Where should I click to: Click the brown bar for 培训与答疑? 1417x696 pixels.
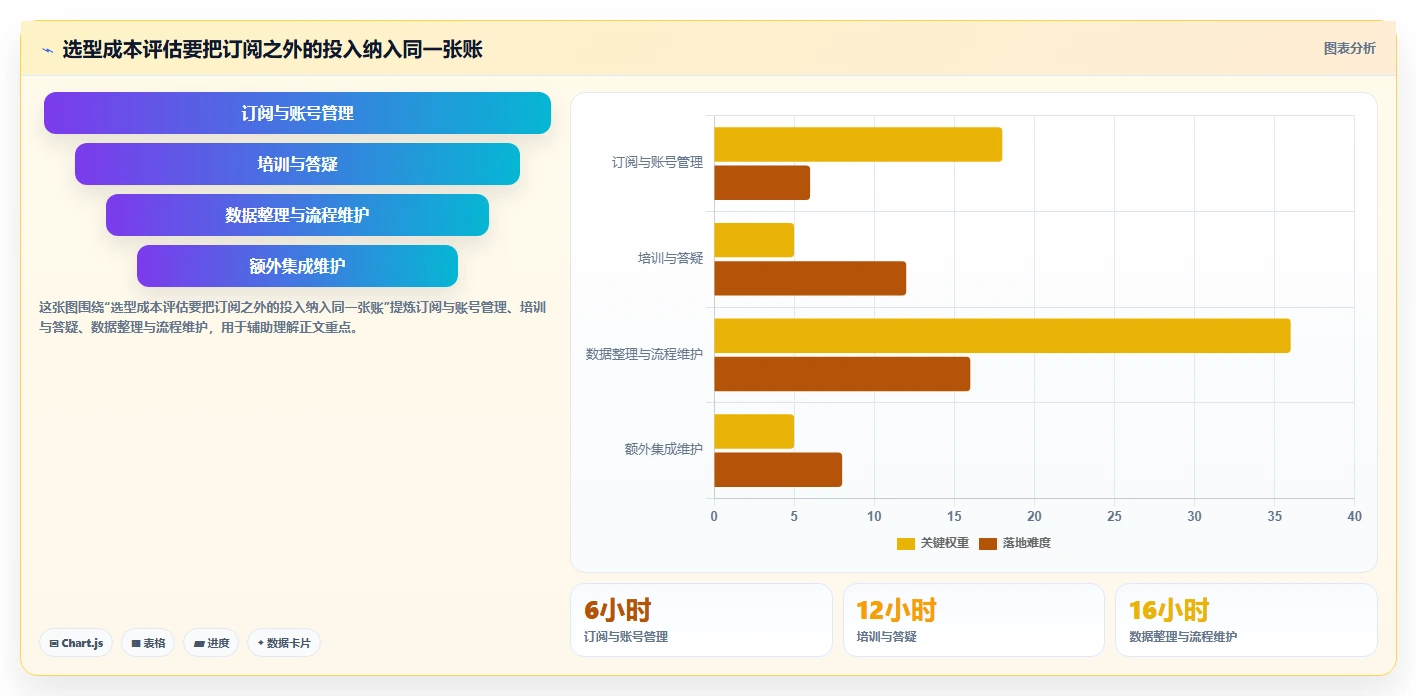[810, 278]
